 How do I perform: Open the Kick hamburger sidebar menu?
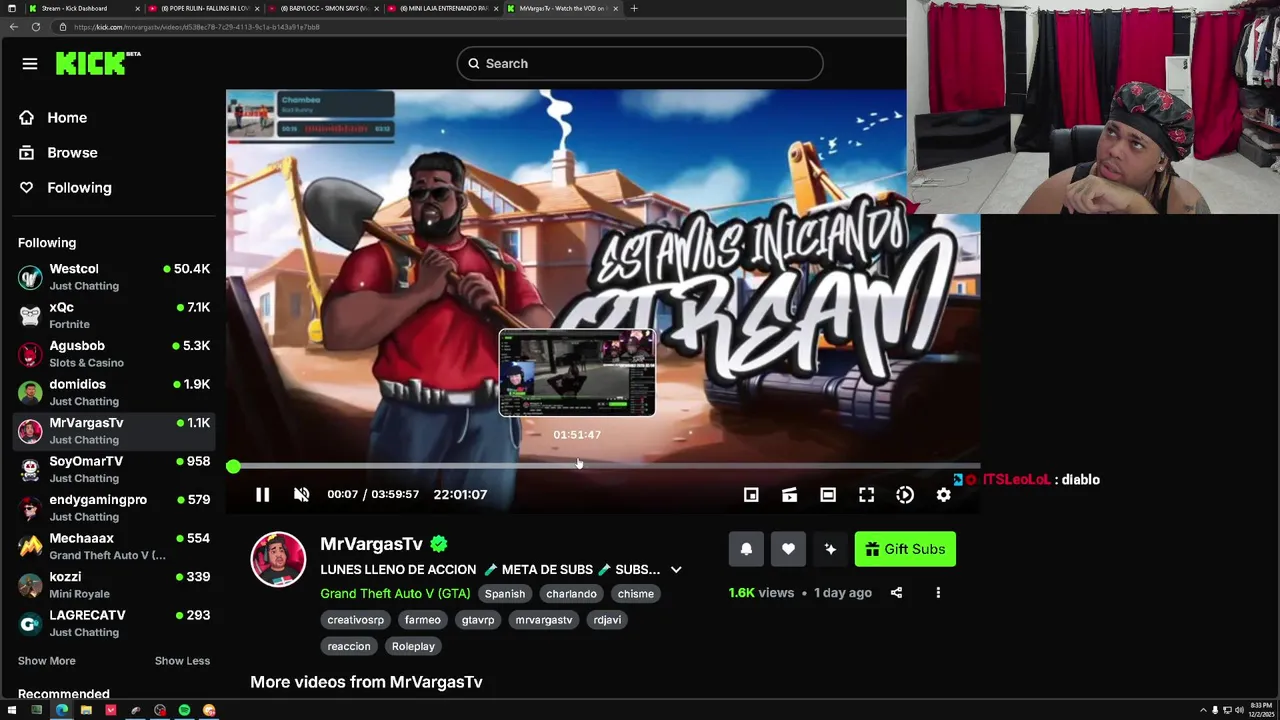tap(30, 64)
